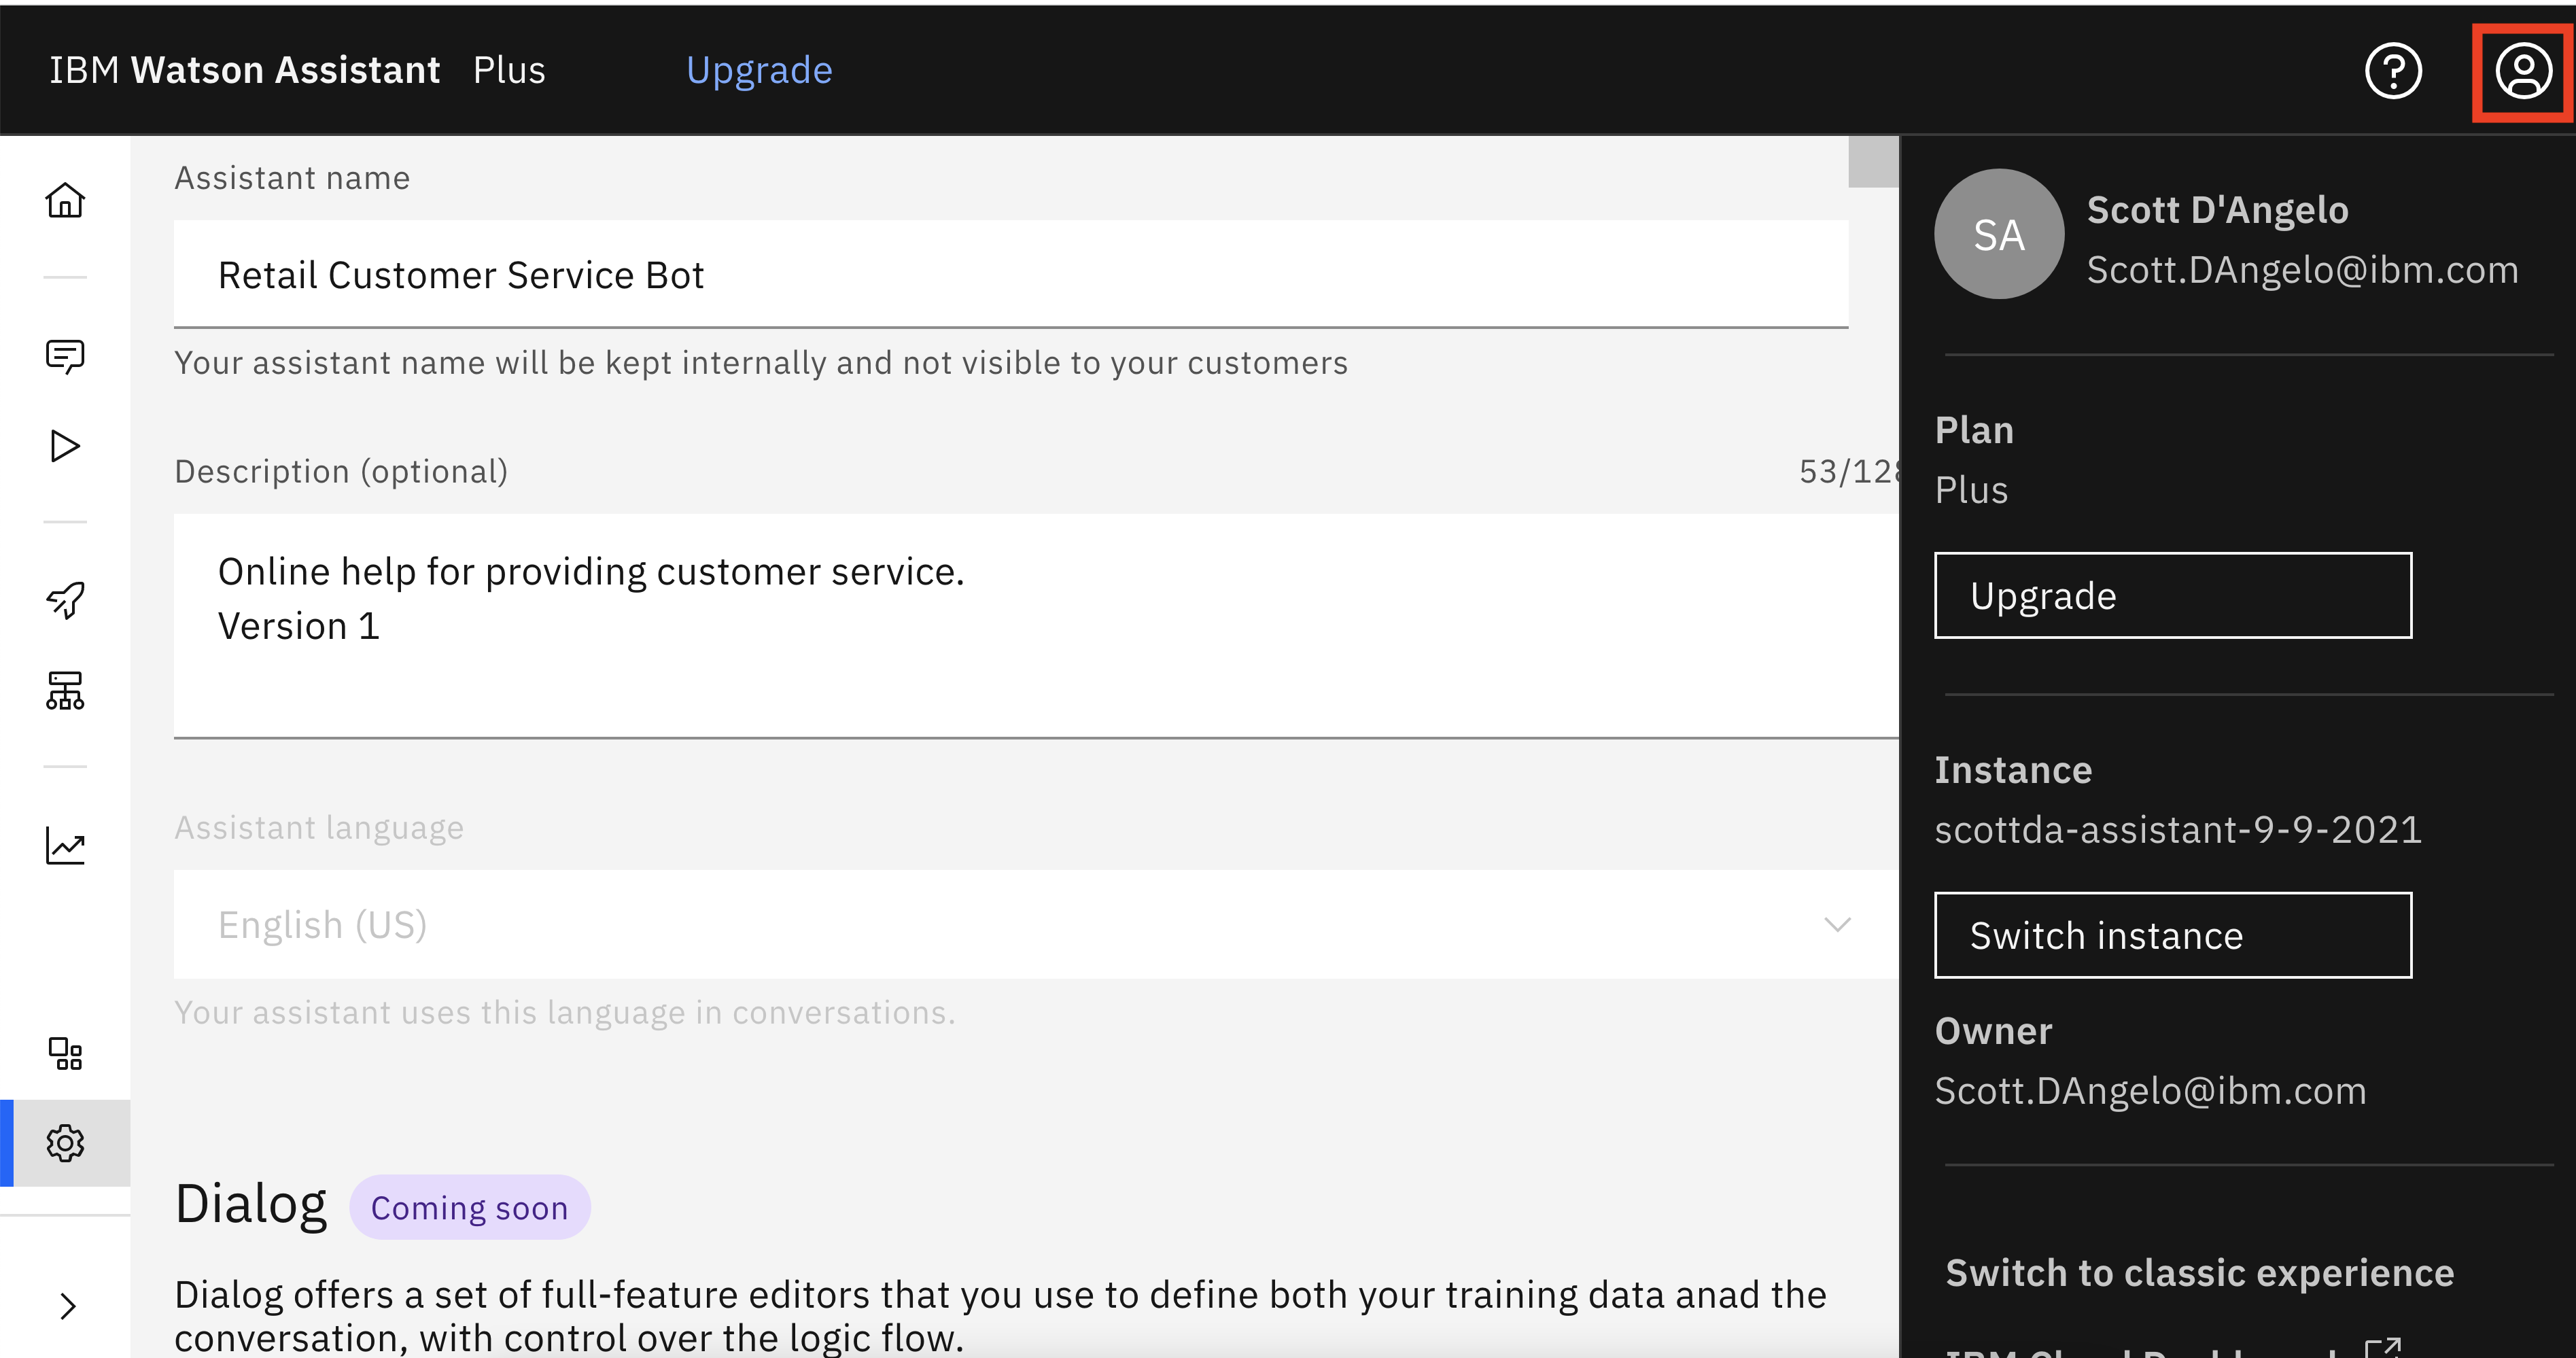
Task: Select Switch to classic experience
Action: [2199, 1273]
